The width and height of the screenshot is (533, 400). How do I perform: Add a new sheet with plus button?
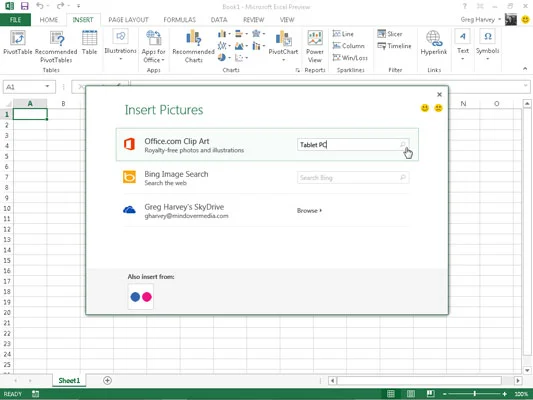(x=107, y=380)
